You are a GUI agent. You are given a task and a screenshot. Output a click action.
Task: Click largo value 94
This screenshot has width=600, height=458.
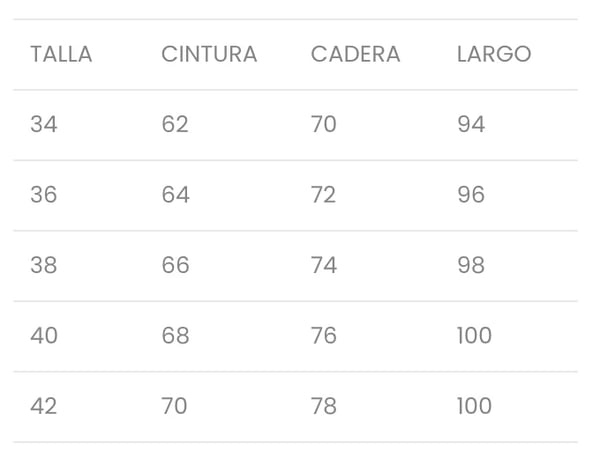click(471, 124)
